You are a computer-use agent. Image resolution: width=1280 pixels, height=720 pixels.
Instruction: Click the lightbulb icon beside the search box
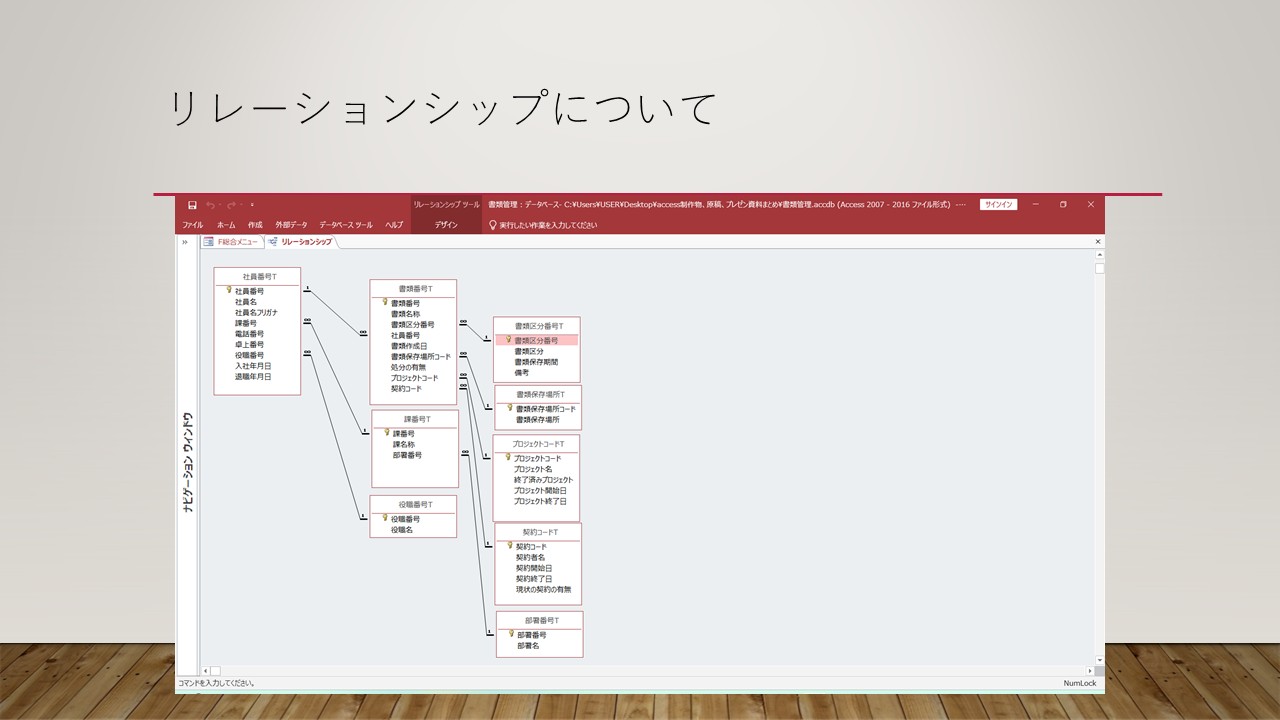coord(492,225)
